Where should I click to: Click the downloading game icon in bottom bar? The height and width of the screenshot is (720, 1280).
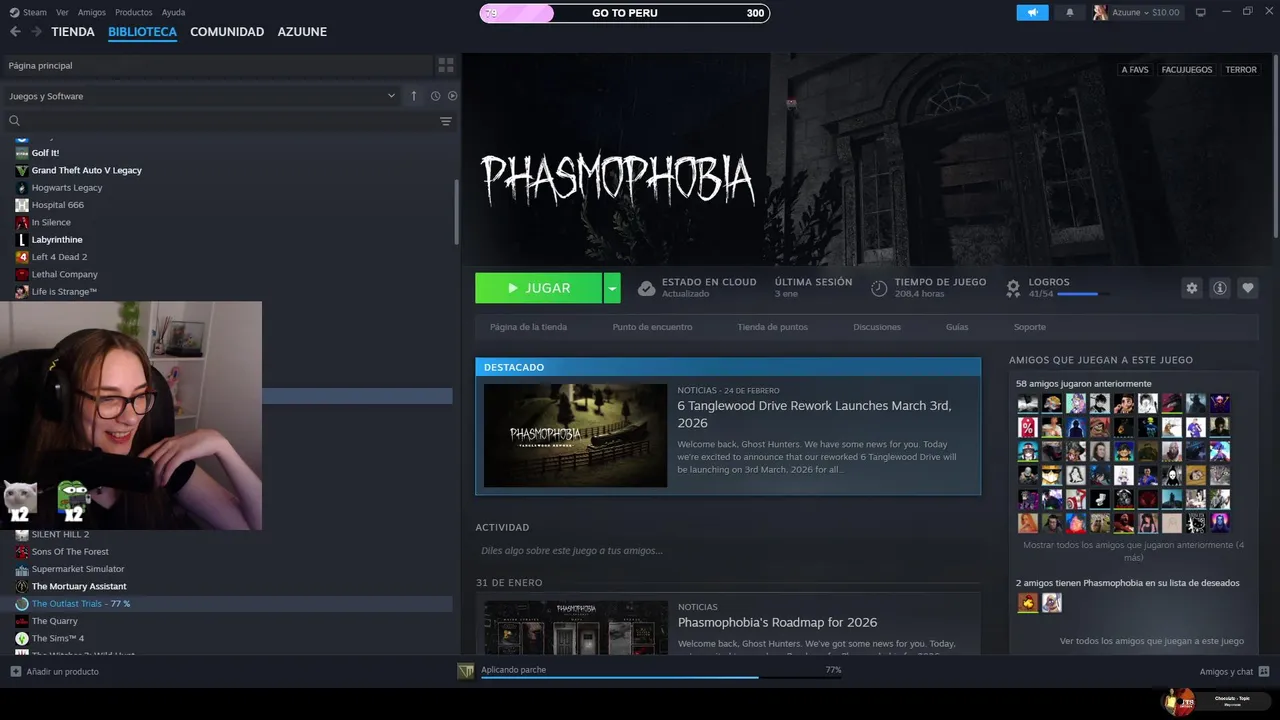466,672
